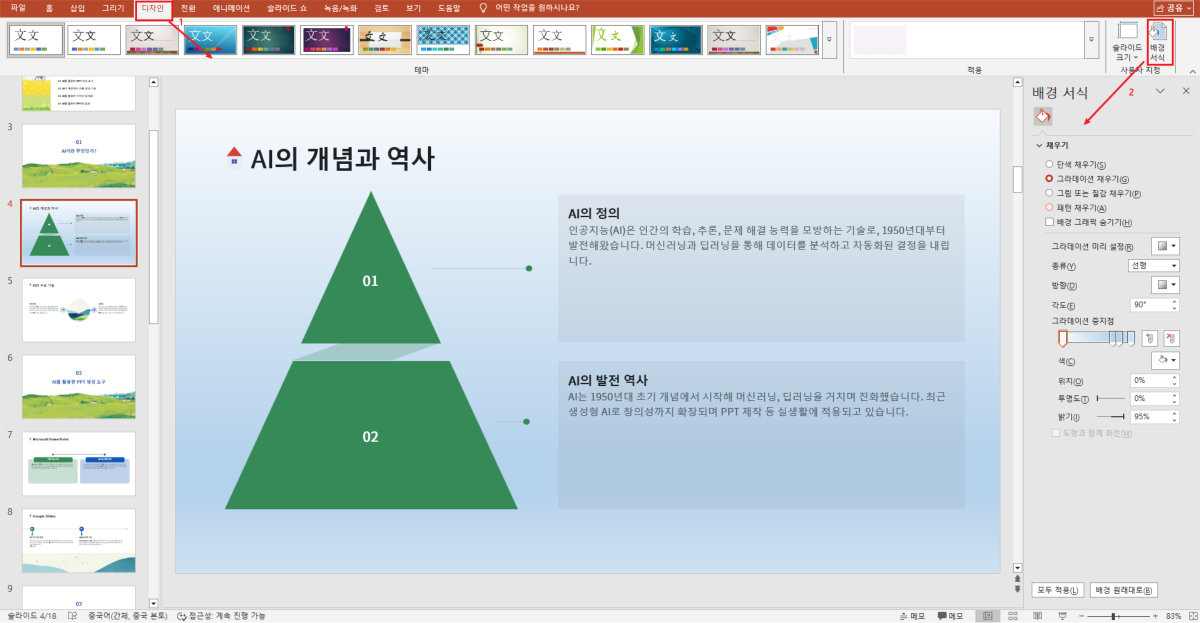The height and width of the screenshot is (623, 1200).
Task: Open the gradient 방향 dropdown
Action: coord(1164,284)
